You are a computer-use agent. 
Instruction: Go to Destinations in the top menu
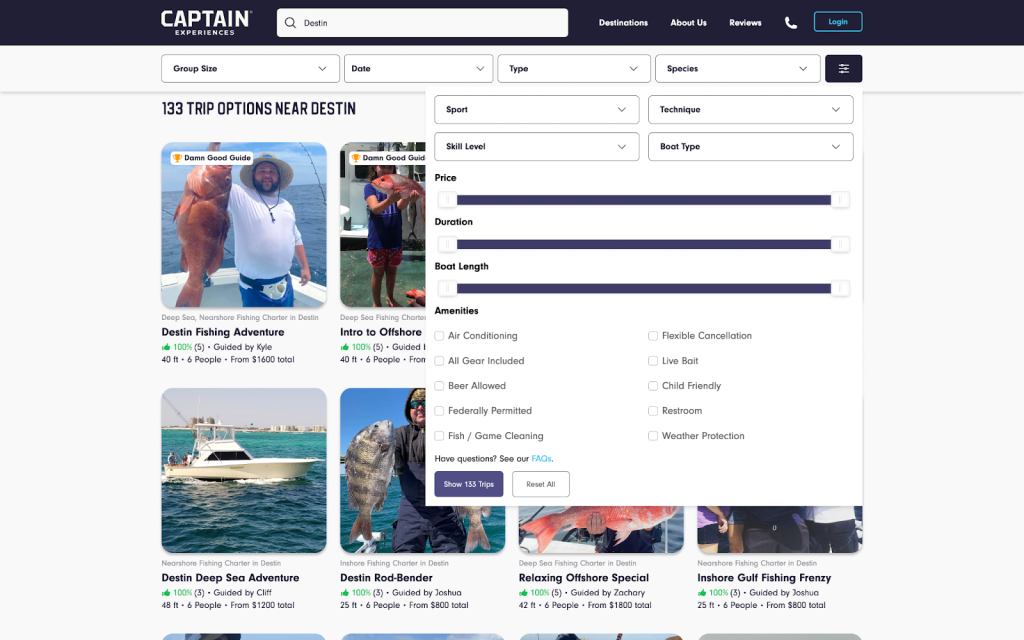point(623,23)
